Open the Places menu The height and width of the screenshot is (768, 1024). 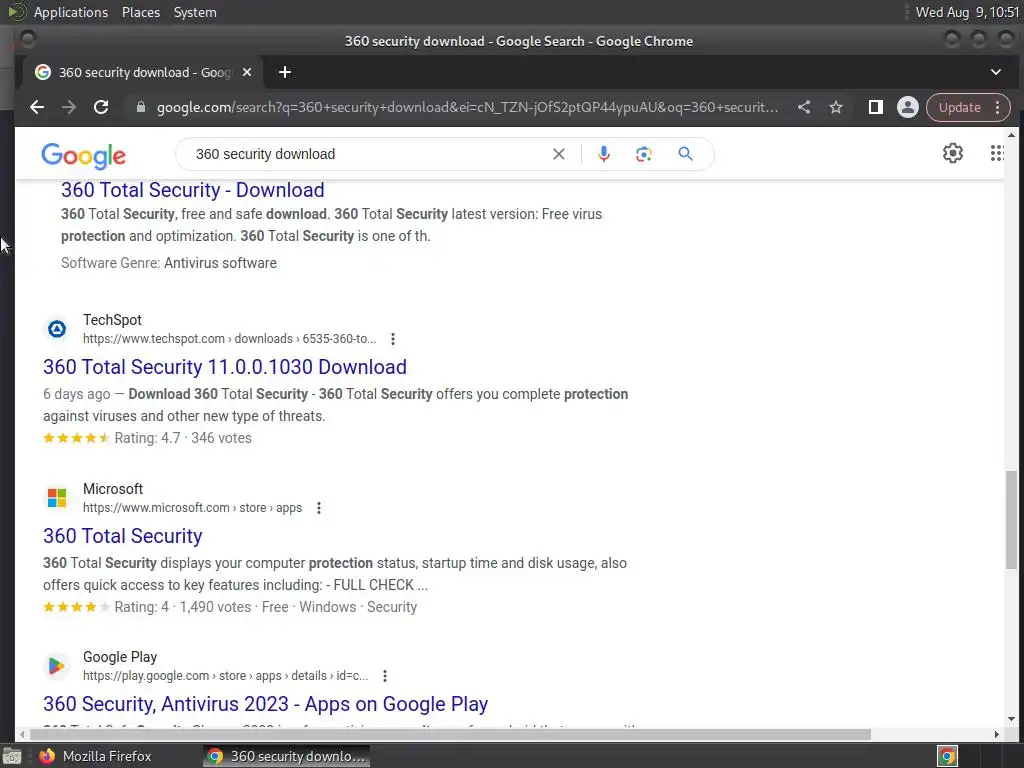click(140, 12)
